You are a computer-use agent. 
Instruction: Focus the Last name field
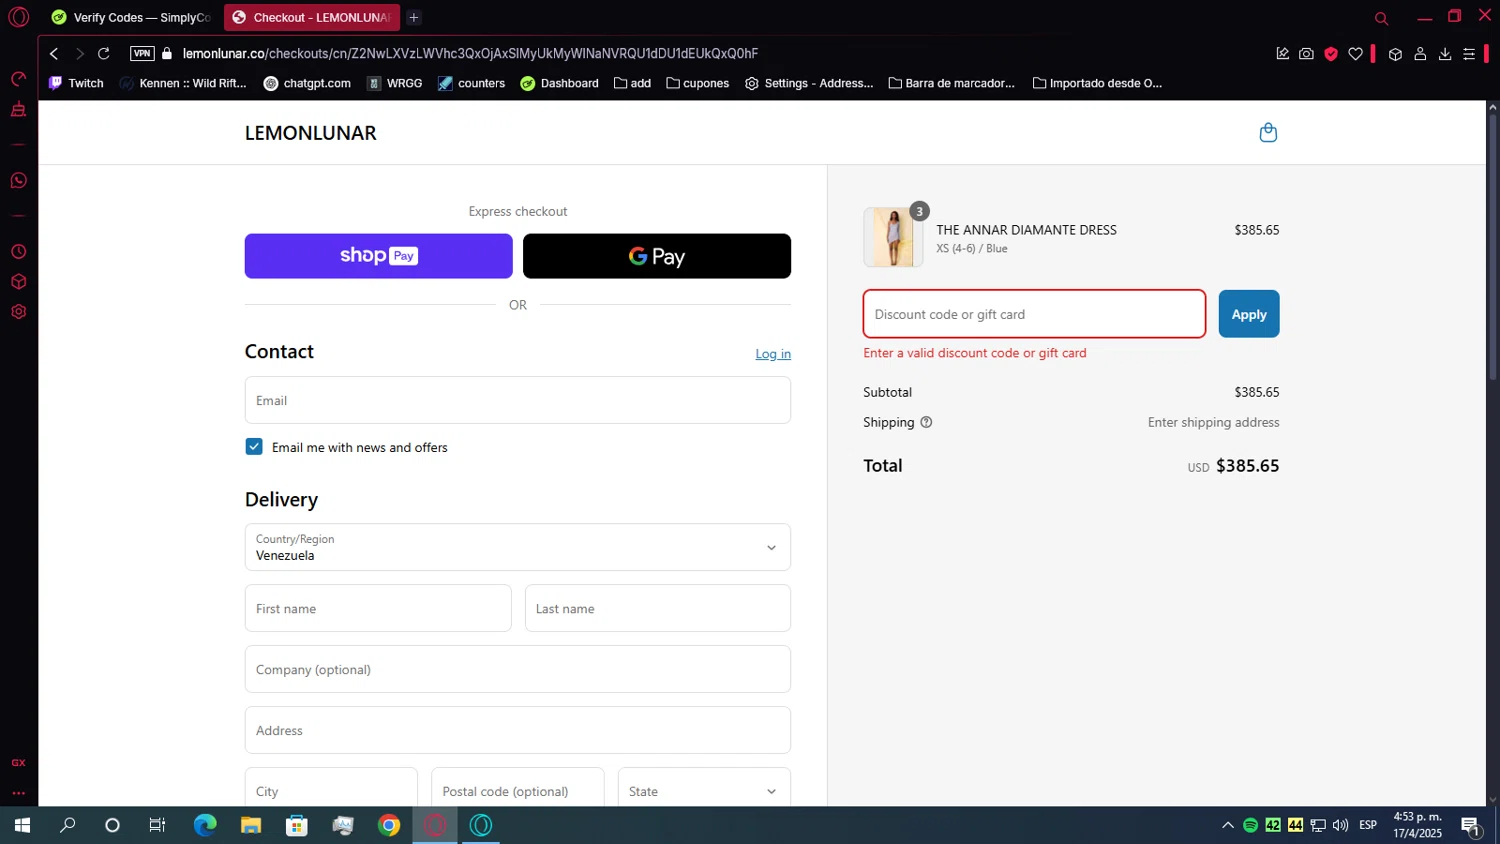point(658,608)
